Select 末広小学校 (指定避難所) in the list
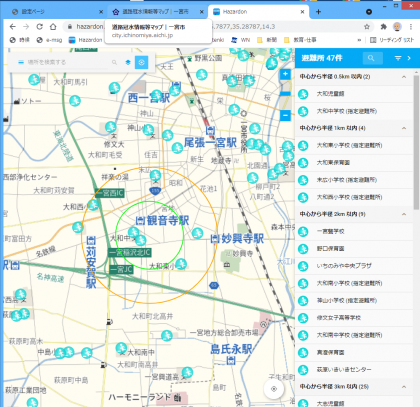Viewport: 420px width, 407px height. pyautogui.click(x=354, y=180)
